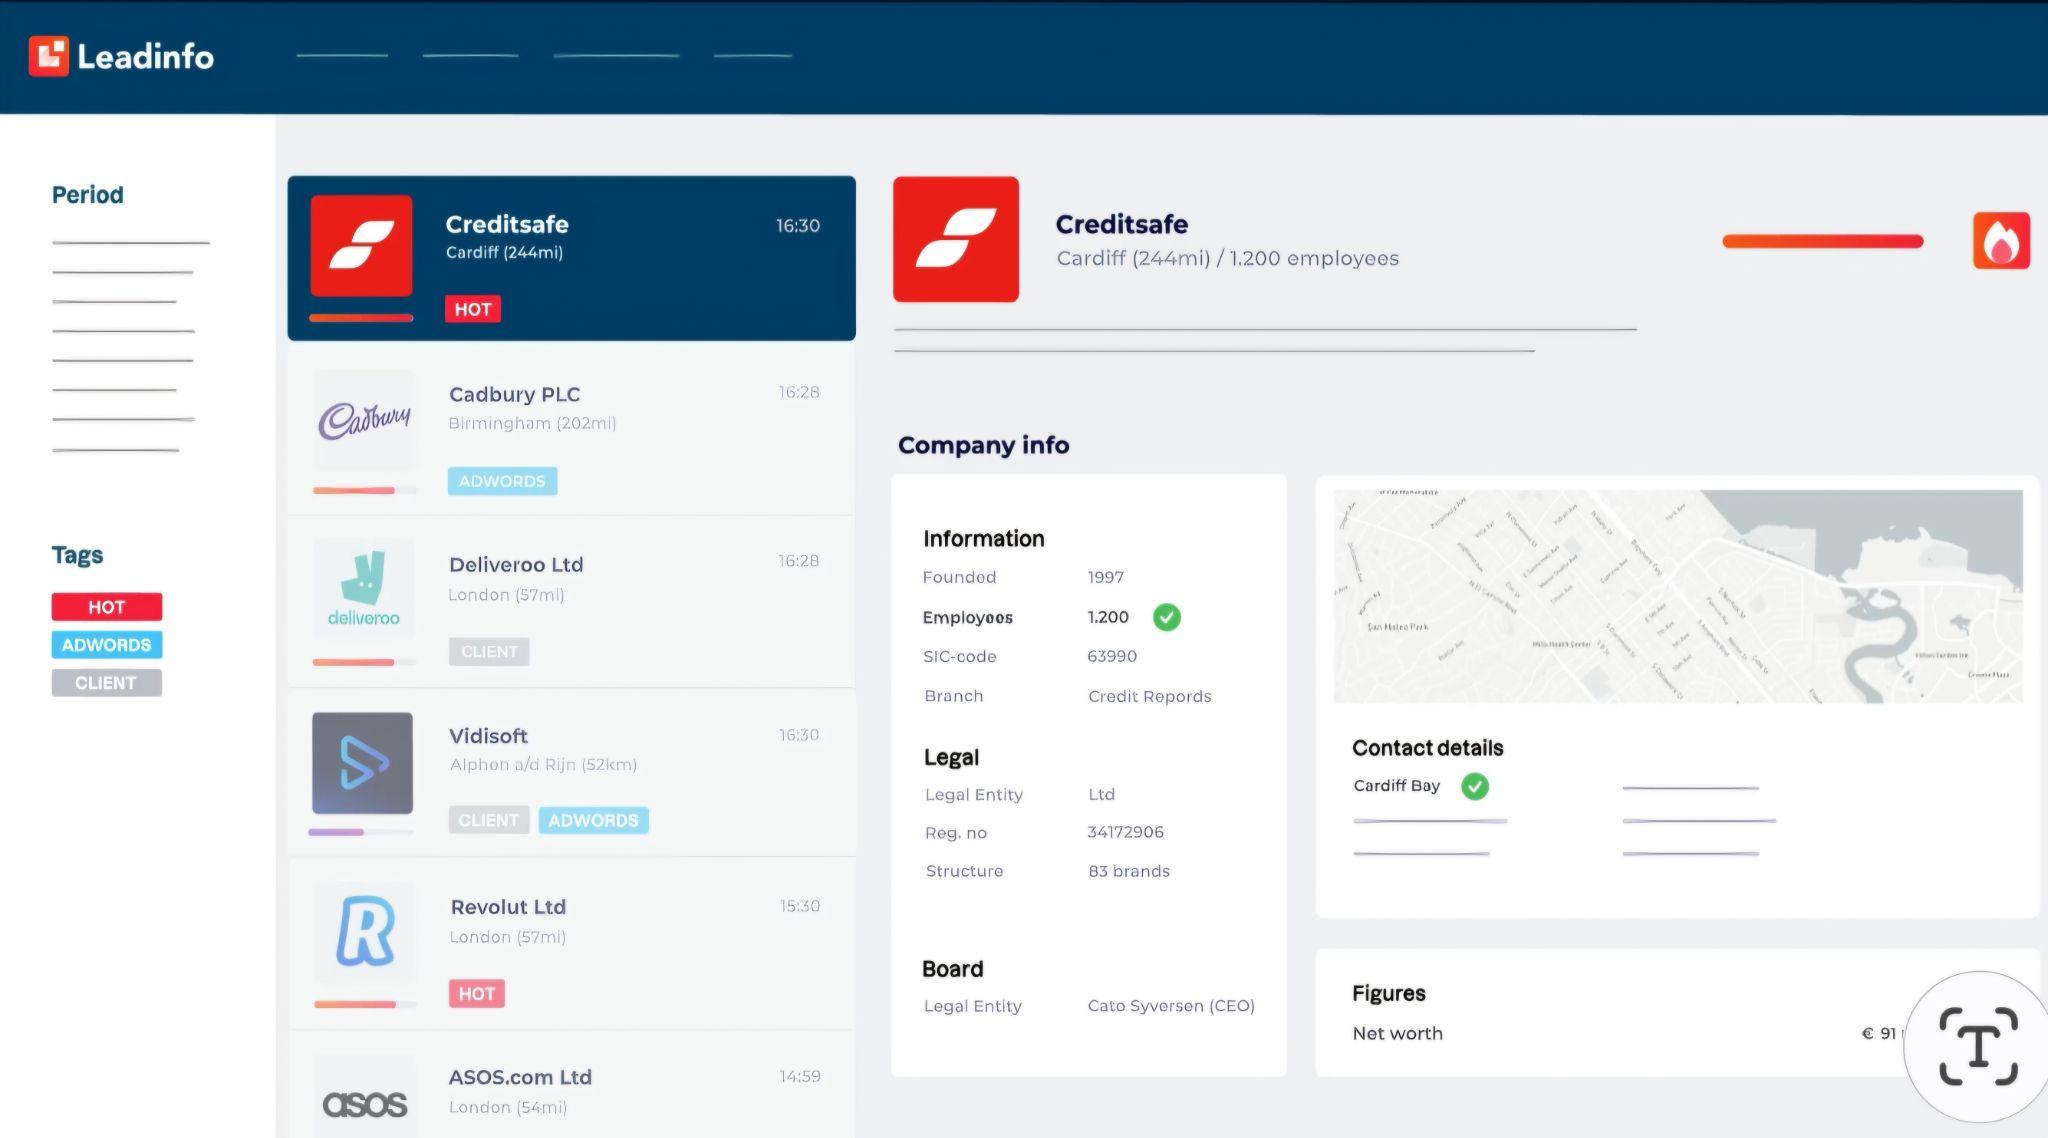Click Vidisoft purple lead score bar
The width and height of the screenshot is (2048, 1138).
coord(361,832)
